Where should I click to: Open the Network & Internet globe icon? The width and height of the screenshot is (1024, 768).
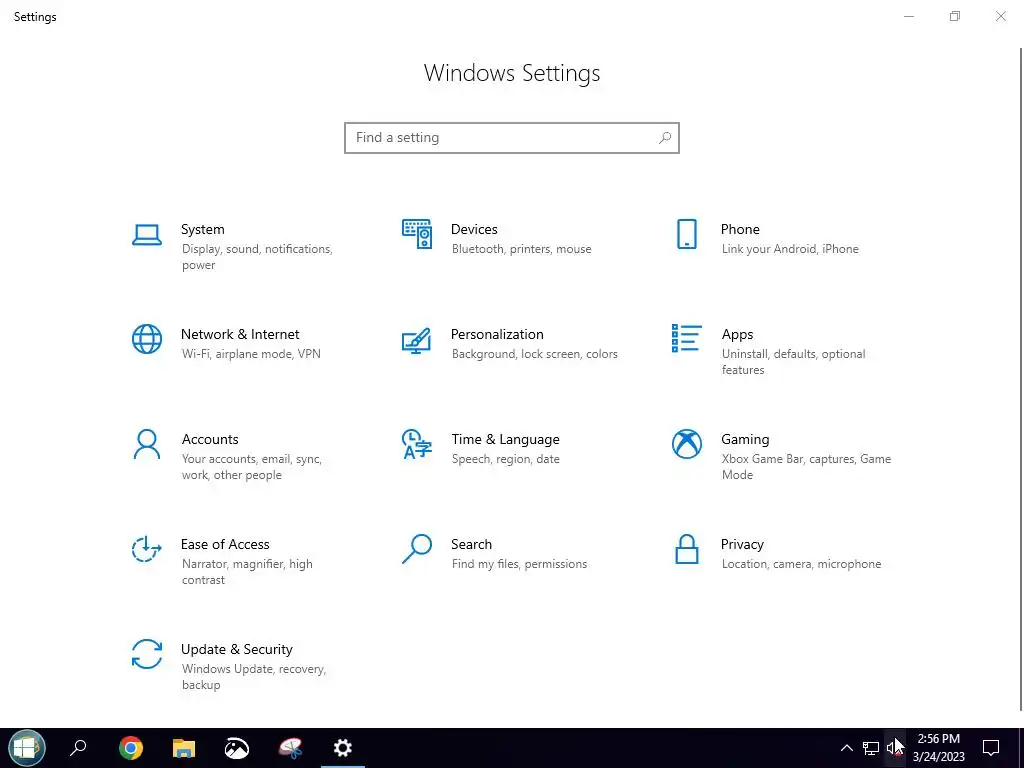147,339
